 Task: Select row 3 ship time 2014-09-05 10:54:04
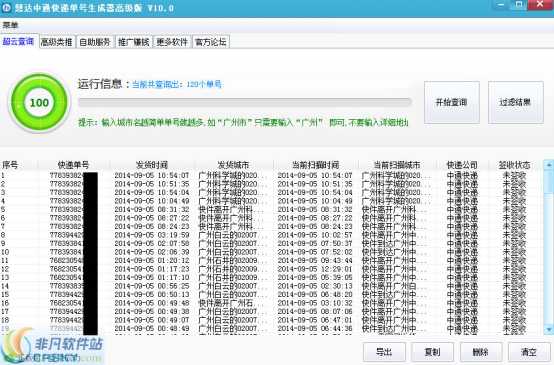[152, 192]
